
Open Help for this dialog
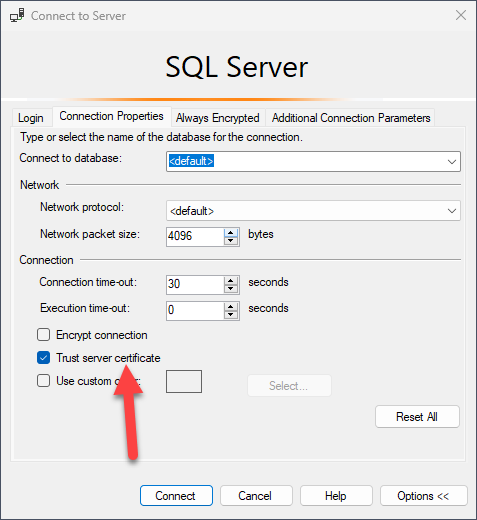click(x=336, y=496)
